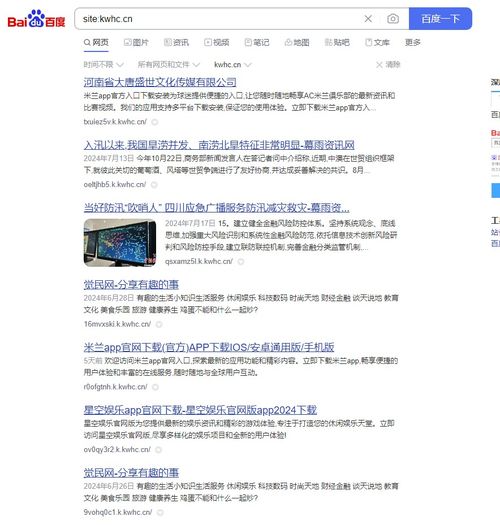Click URL r0ofgtnh.k.kwhc.cn/
The width and height of the screenshot is (500, 525).
(115, 387)
